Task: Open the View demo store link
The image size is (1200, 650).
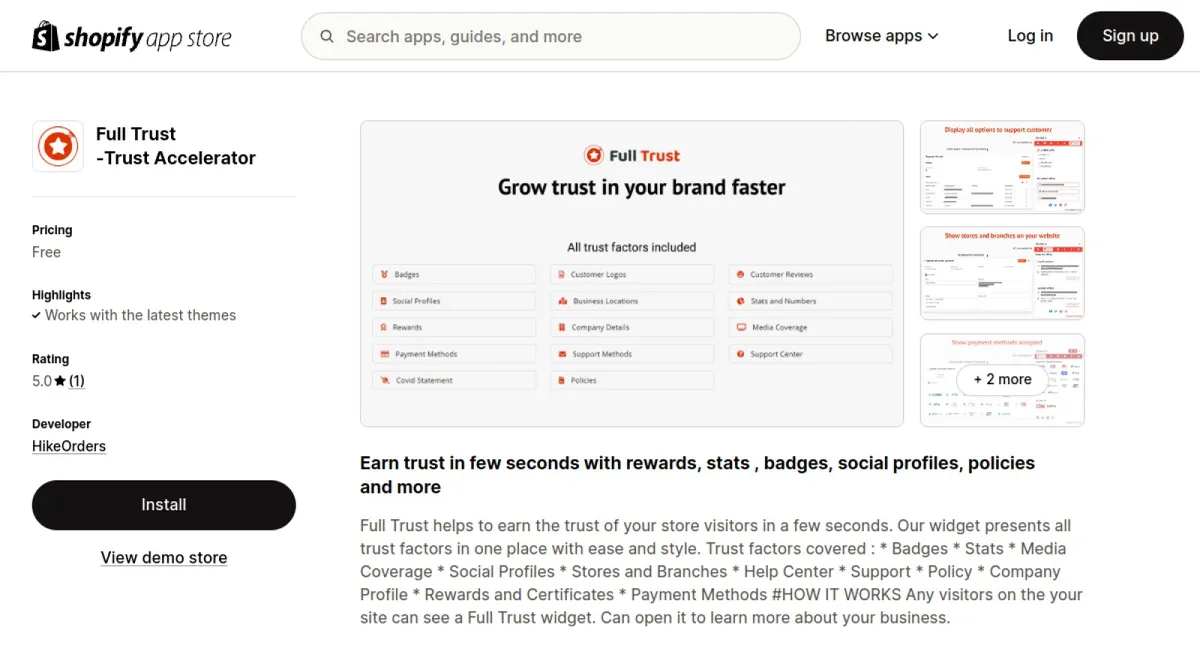Action: pos(164,558)
